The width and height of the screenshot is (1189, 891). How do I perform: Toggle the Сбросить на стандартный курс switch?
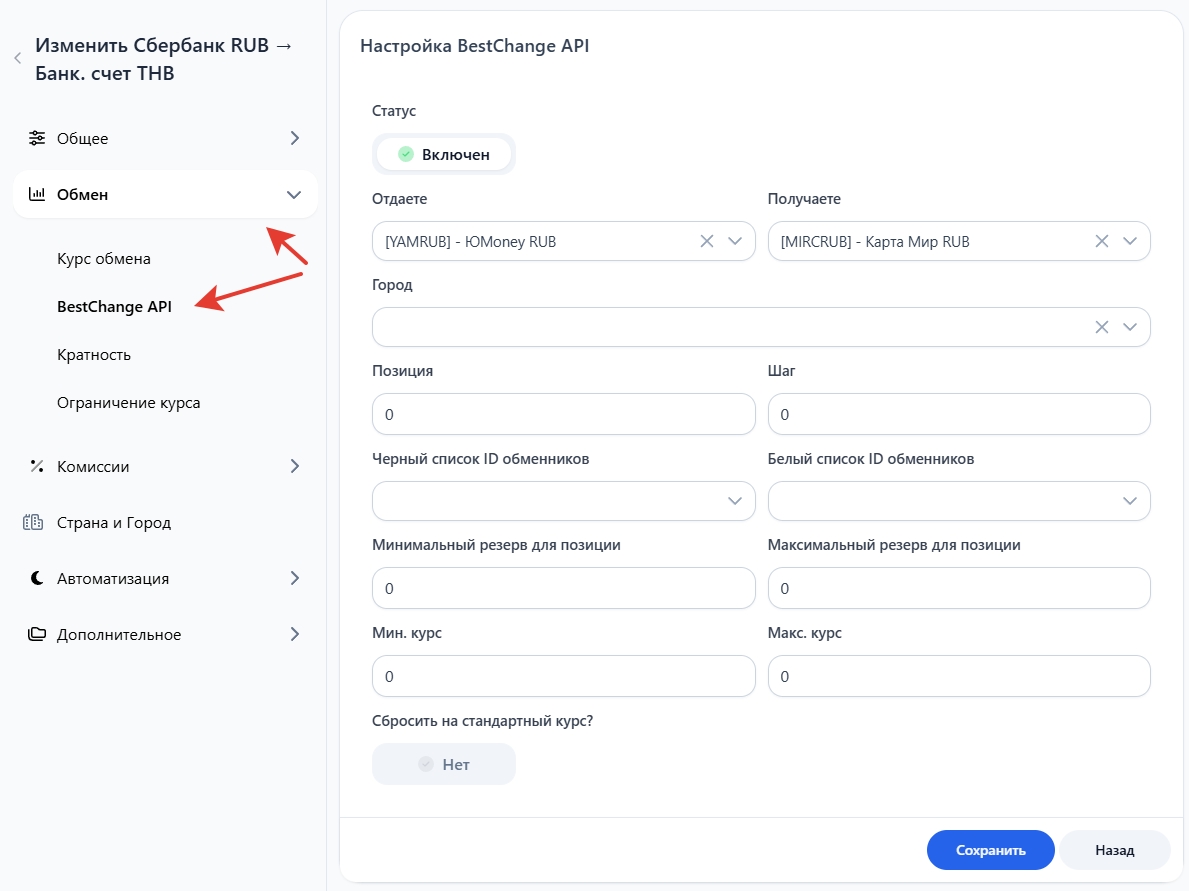[x=444, y=764]
